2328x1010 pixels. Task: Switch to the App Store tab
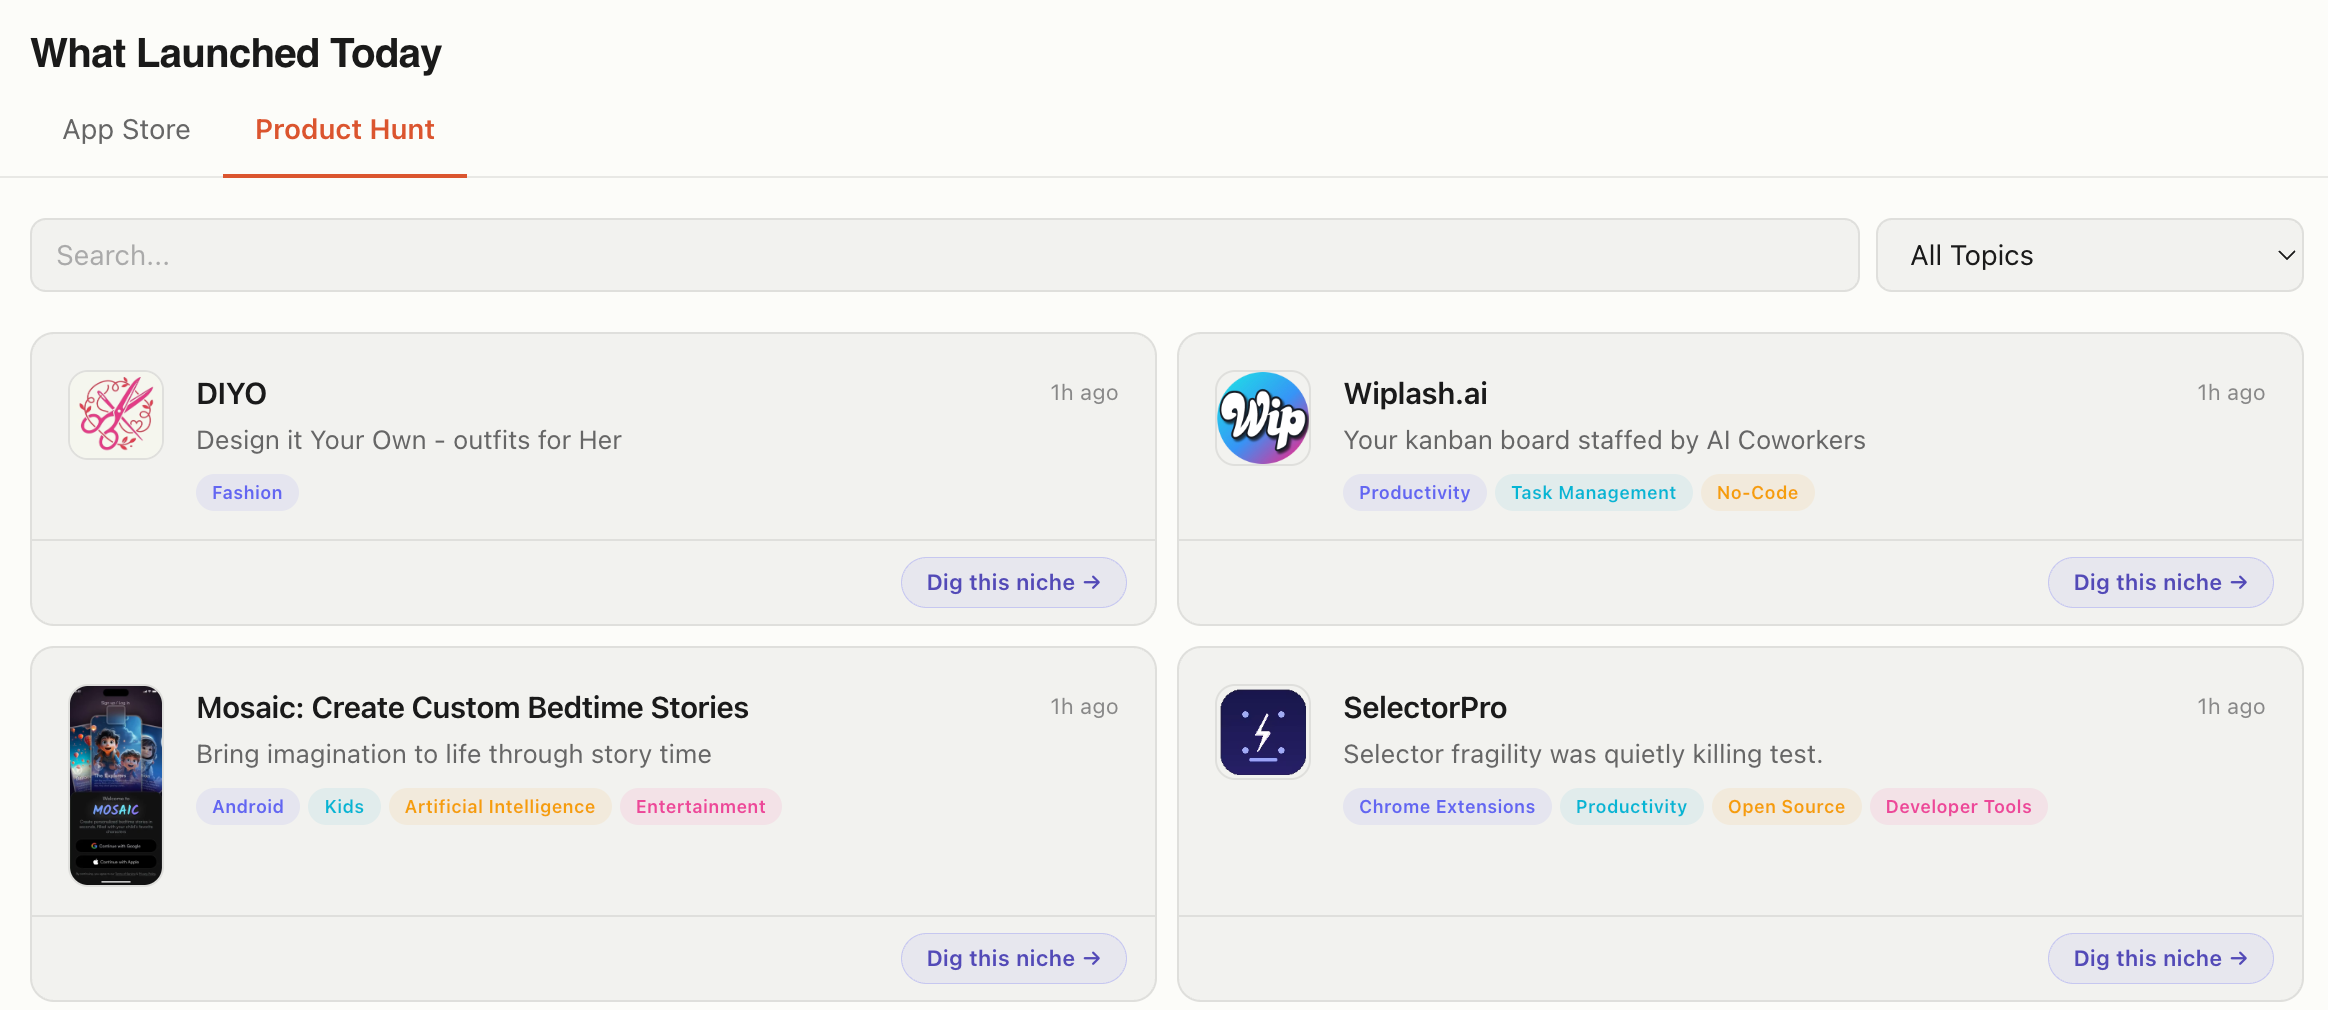point(126,130)
